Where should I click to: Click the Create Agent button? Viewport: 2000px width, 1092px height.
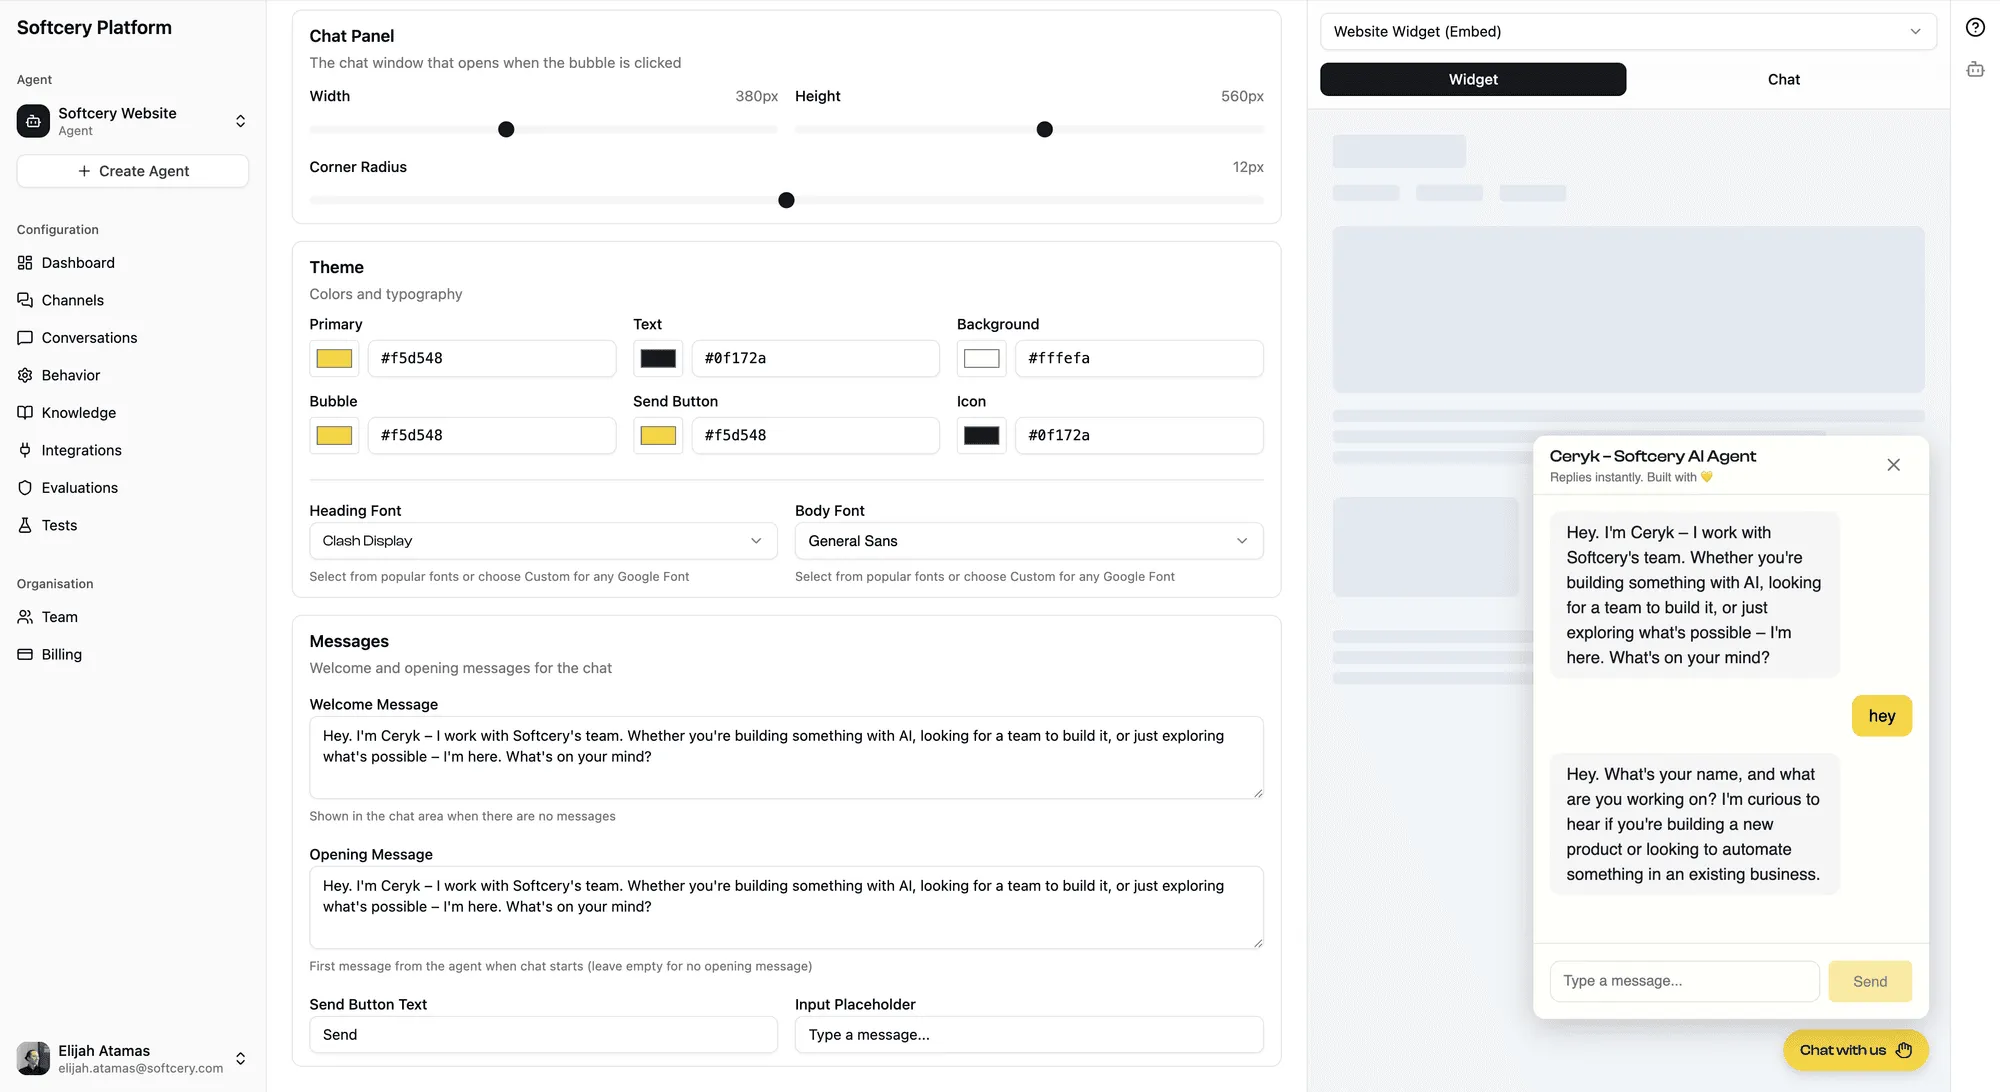(132, 171)
